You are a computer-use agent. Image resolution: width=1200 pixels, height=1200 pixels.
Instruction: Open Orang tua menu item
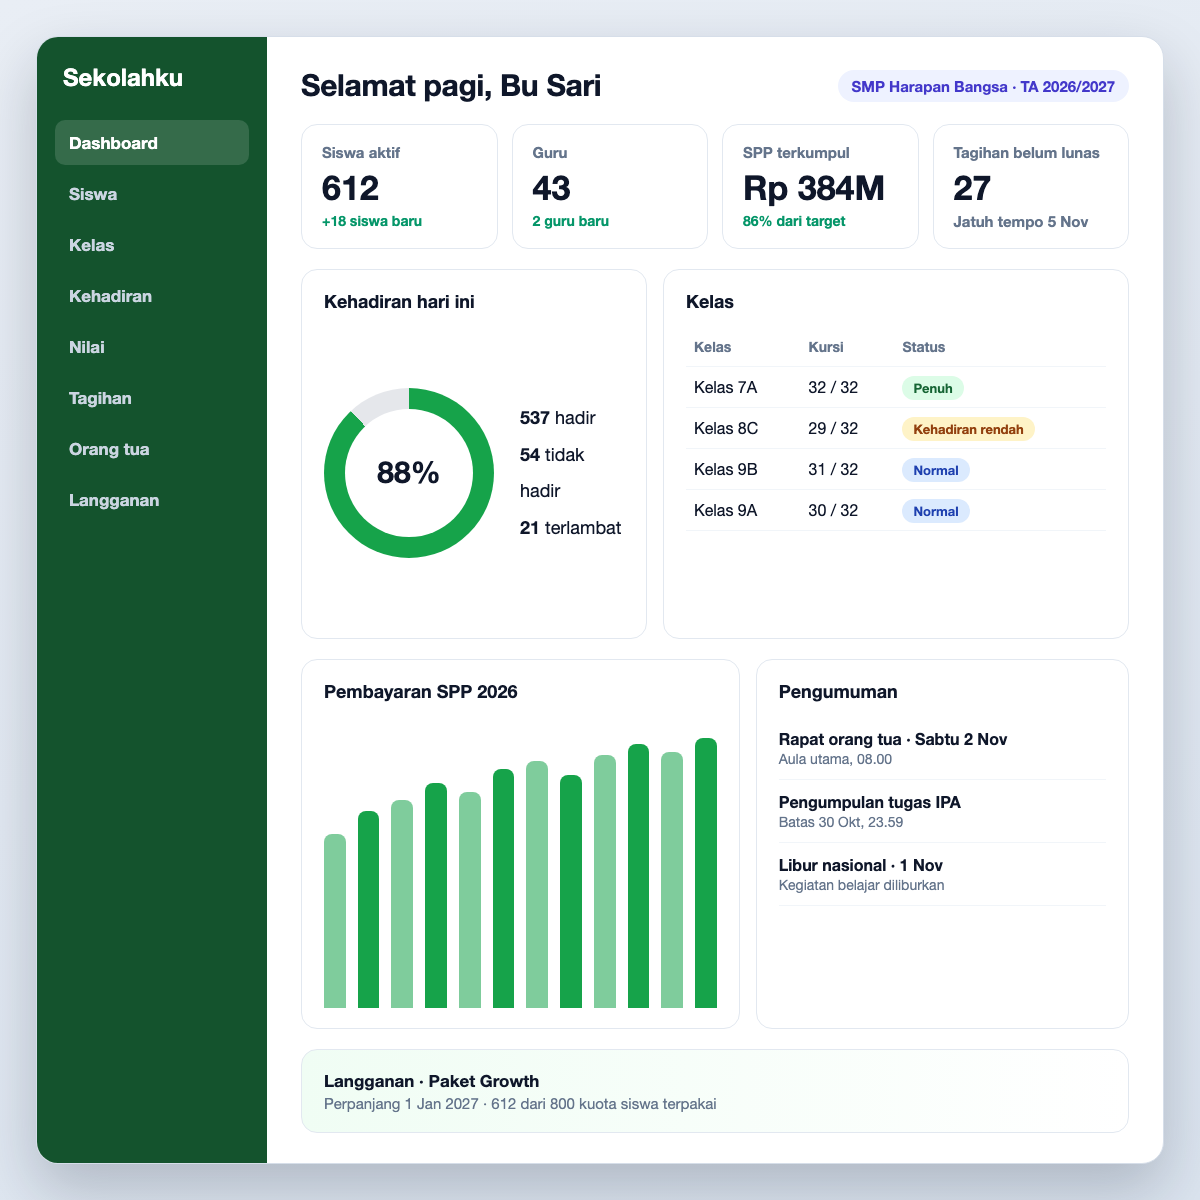[152, 449]
